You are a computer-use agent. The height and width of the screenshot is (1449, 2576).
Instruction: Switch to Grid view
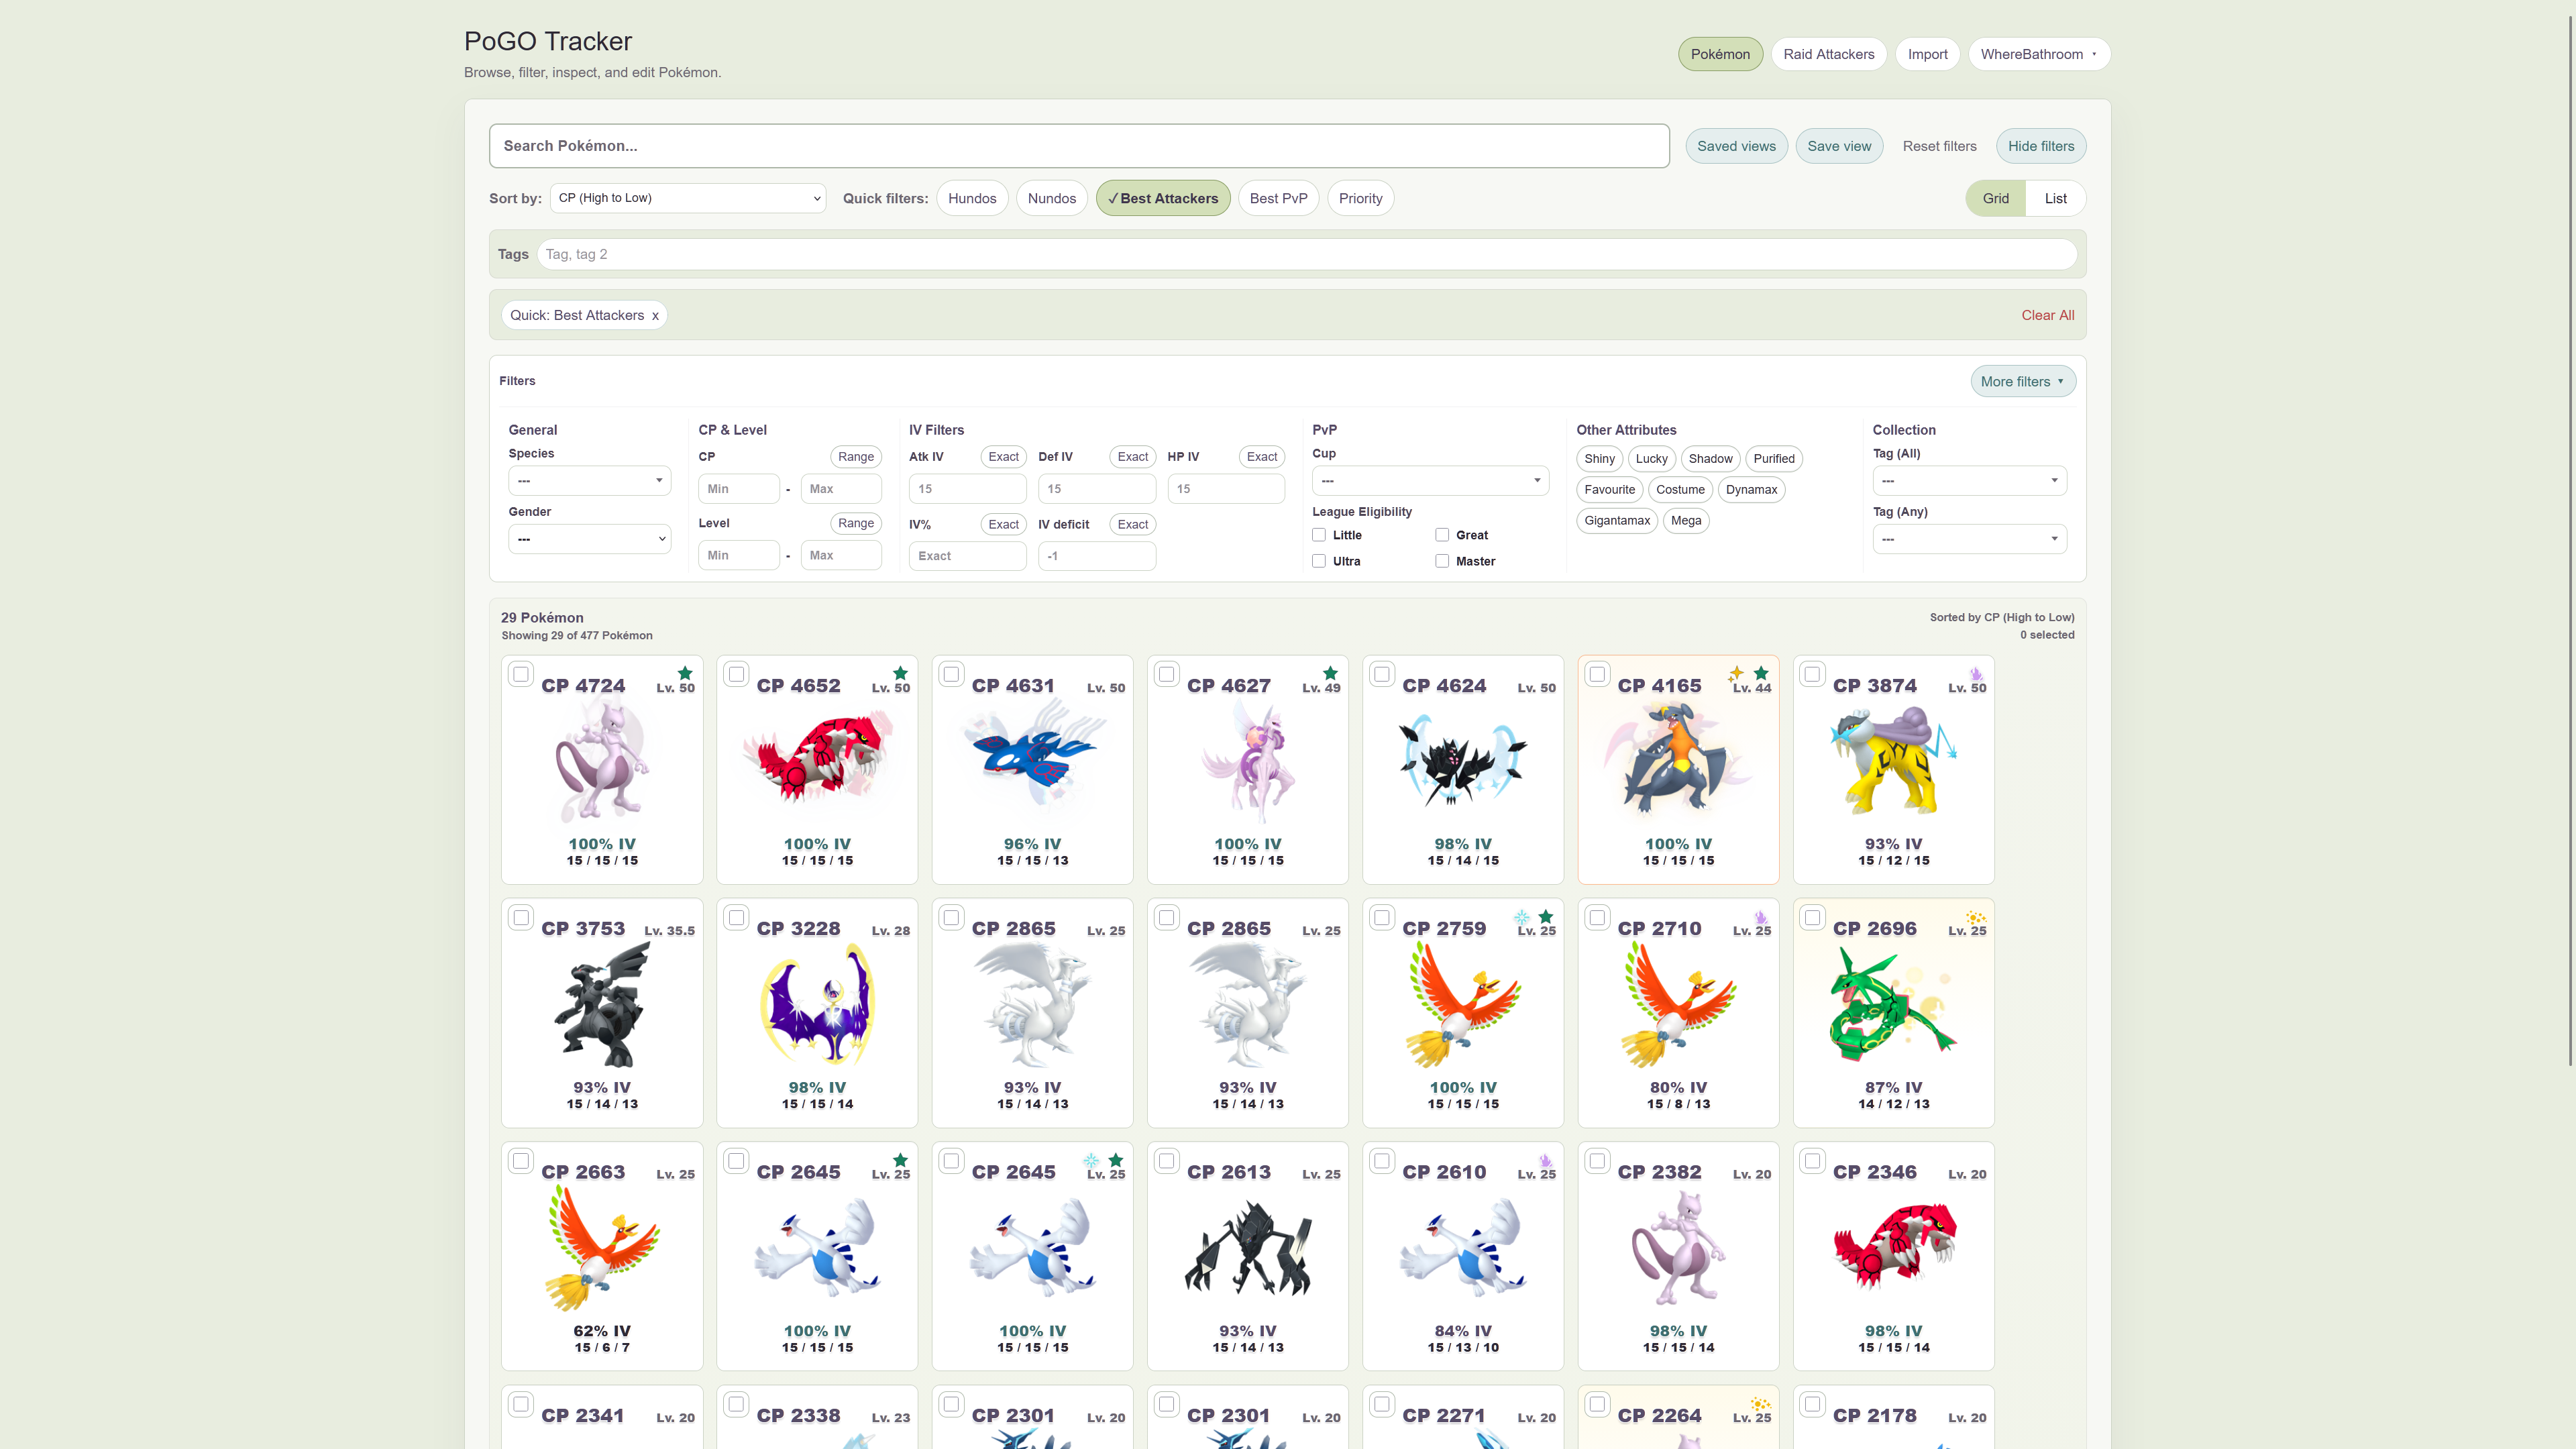pyautogui.click(x=1995, y=198)
